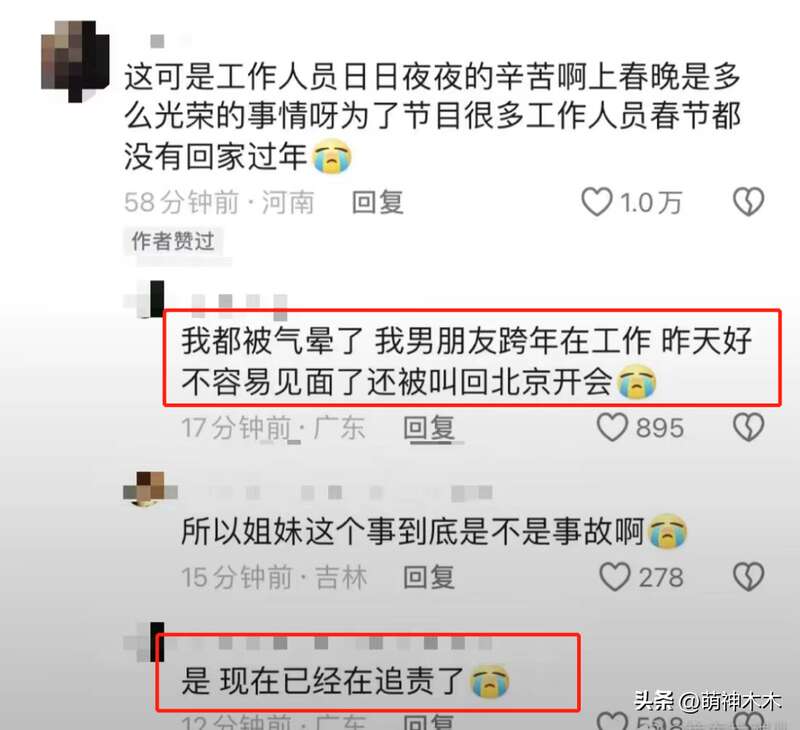Reply to the 58分钟前 河南 comment
800x730 pixels.
point(378,203)
